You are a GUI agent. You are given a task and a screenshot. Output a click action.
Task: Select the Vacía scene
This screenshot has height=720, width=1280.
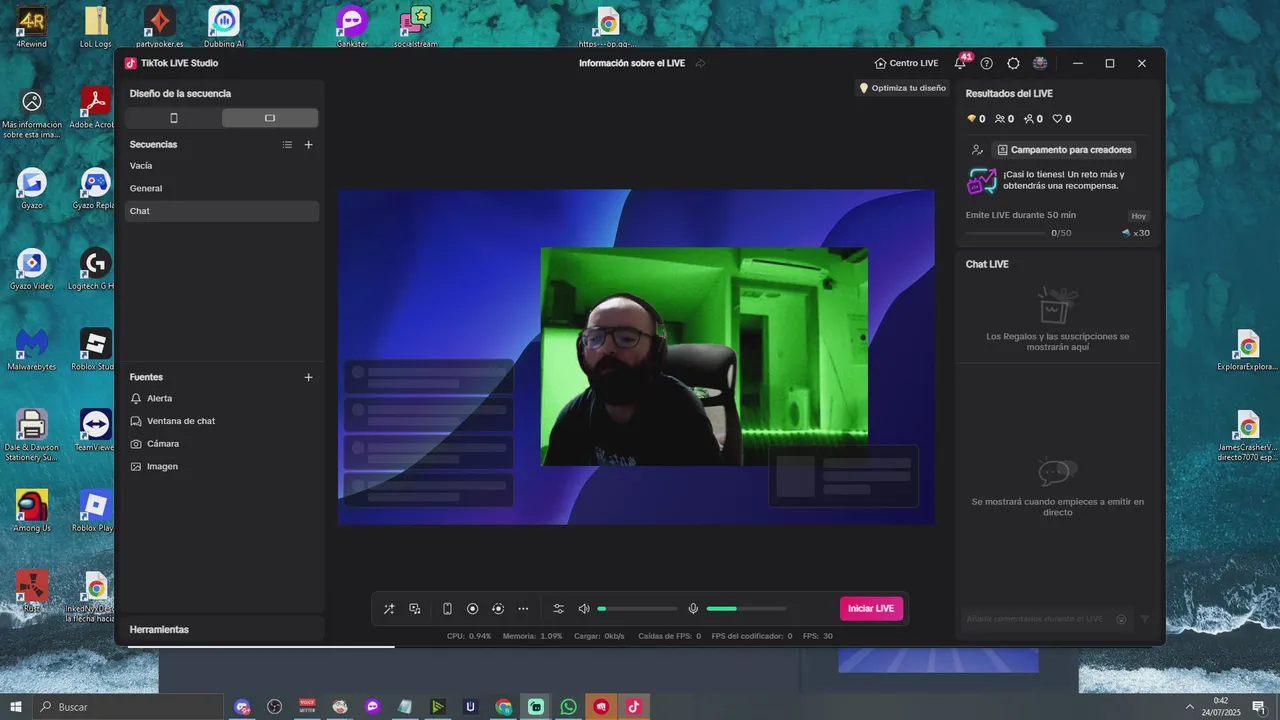click(222, 166)
